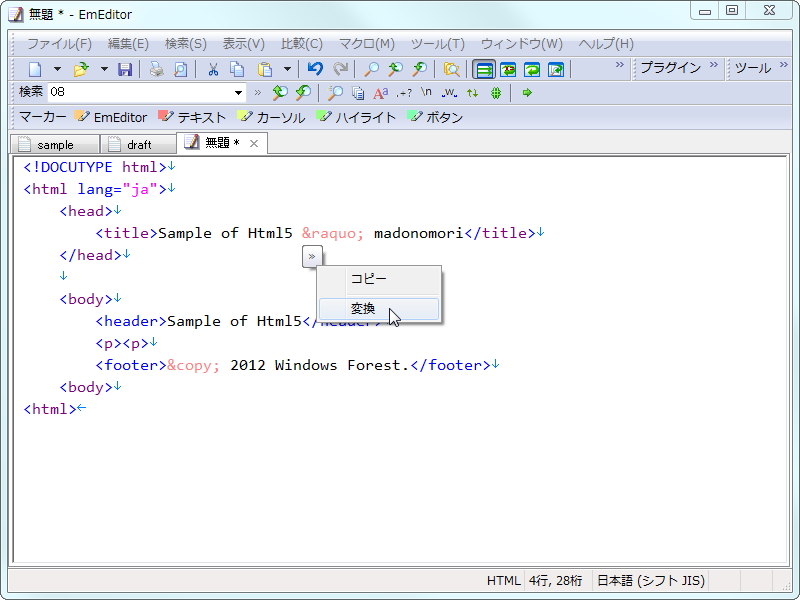Click the small » popup button in editor
This screenshot has height=600, width=800.
[312, 257]
